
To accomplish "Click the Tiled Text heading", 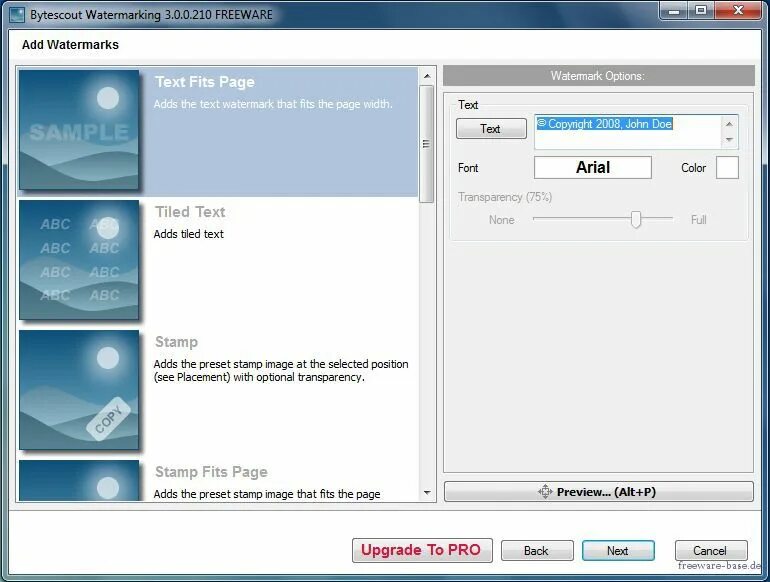I will point(190,212).
